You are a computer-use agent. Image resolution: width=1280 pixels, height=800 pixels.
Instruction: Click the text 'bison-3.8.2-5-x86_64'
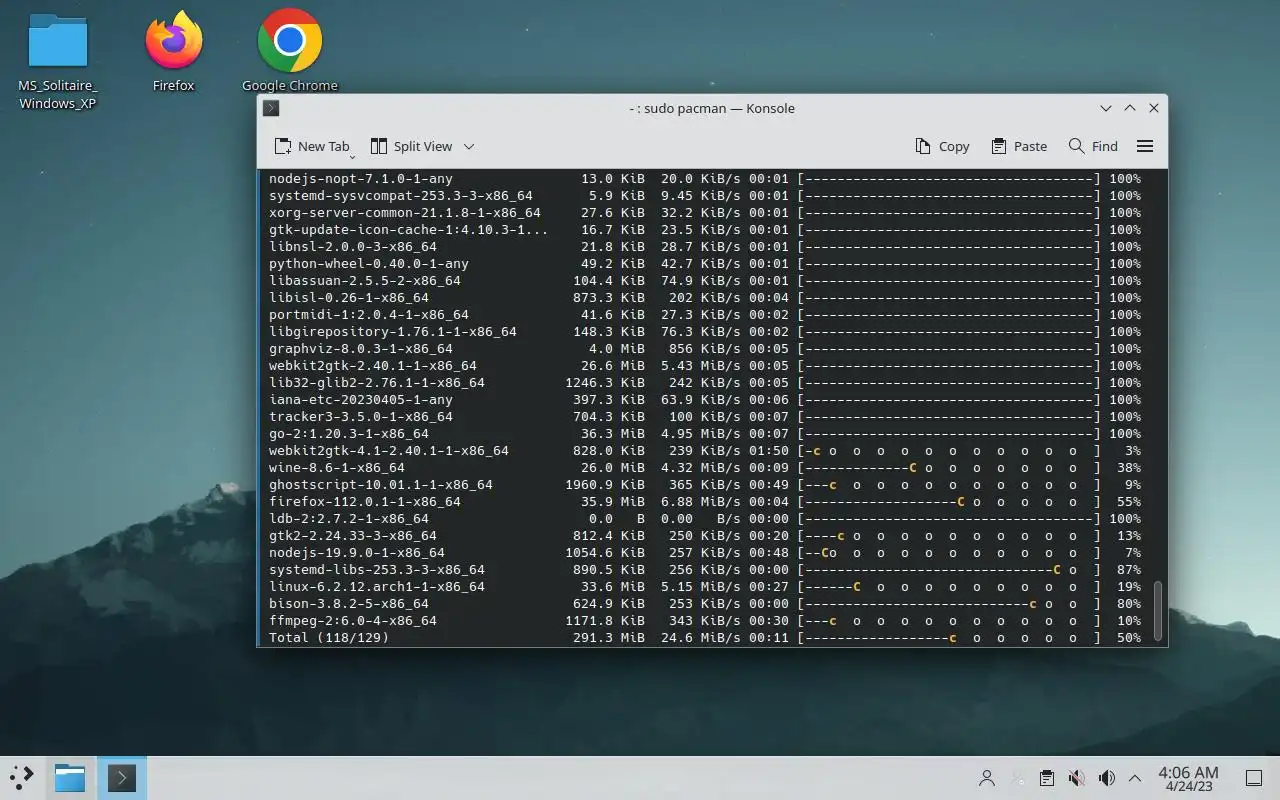pos(349,604)
